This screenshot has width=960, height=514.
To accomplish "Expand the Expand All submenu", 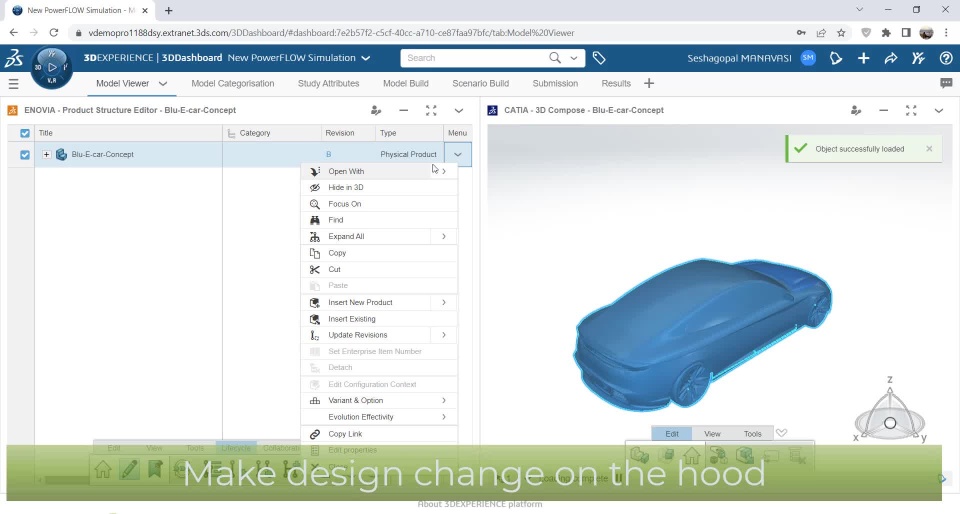I will [x=444, y=236].
